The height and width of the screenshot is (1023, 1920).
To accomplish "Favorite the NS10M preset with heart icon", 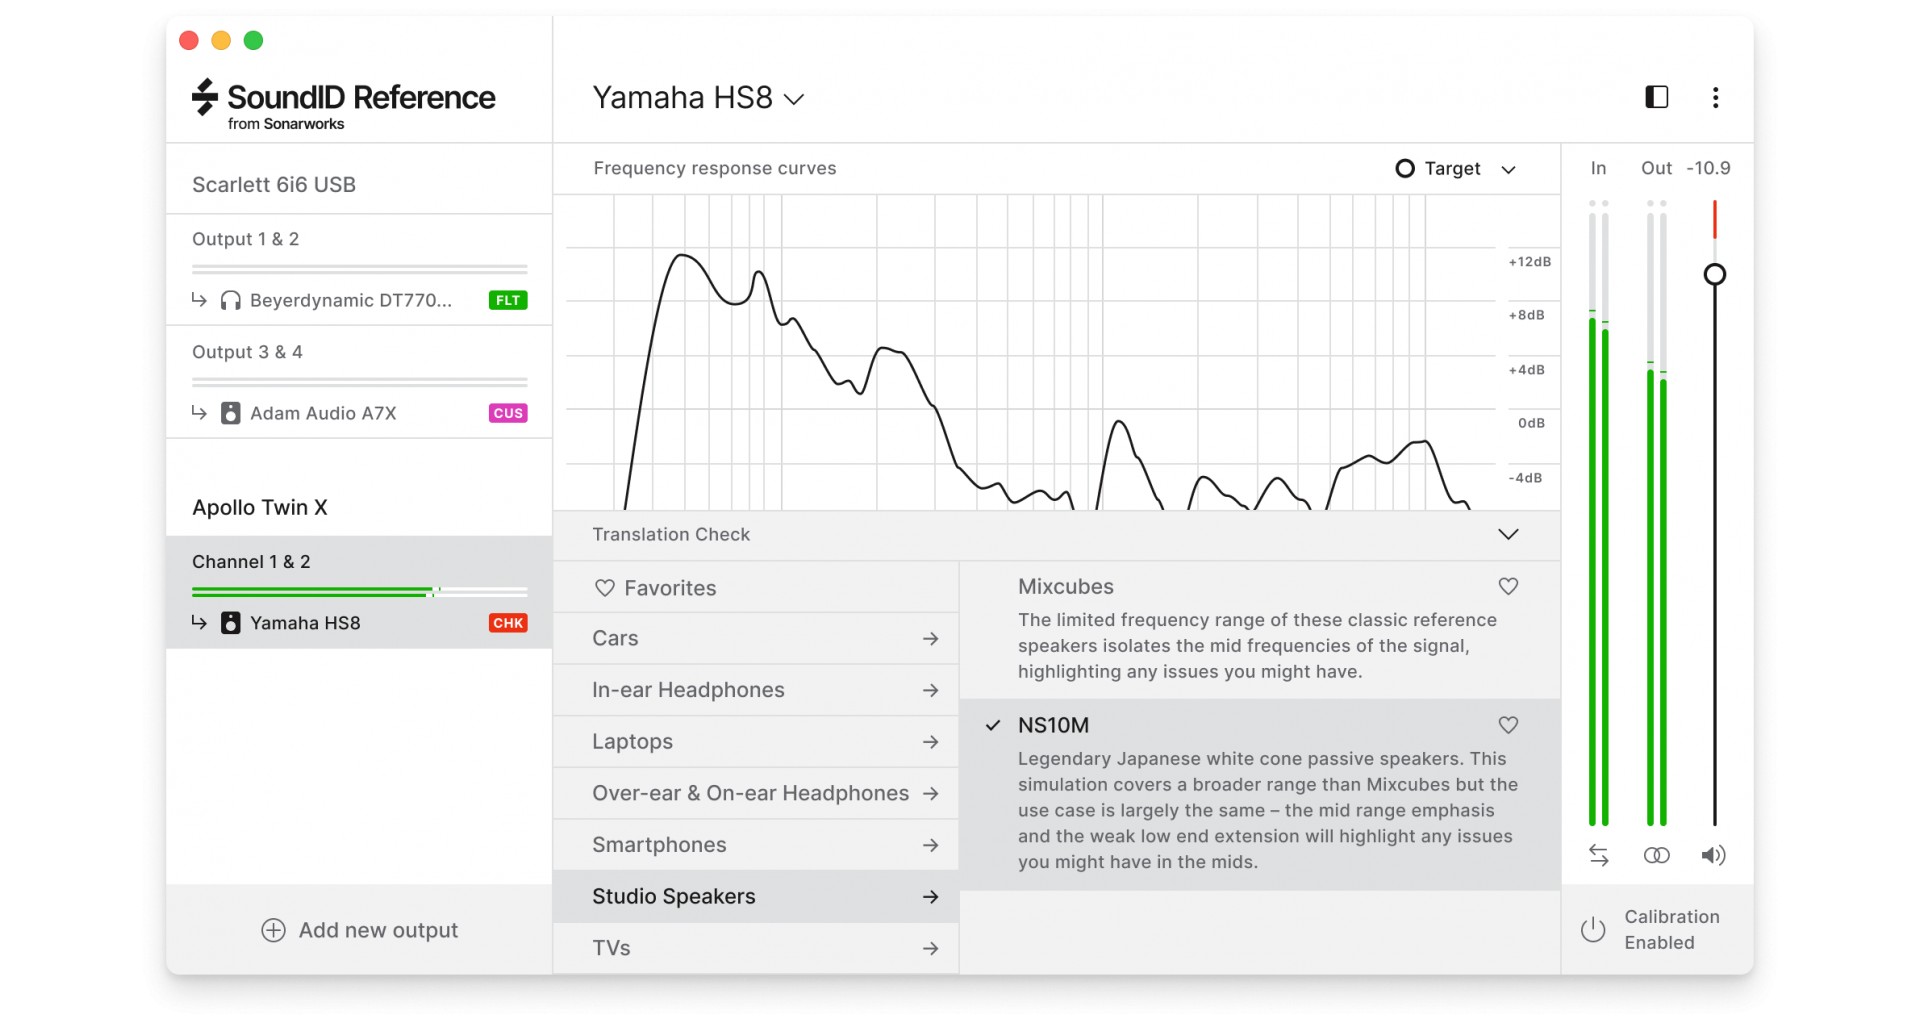I will [1508, 725].
